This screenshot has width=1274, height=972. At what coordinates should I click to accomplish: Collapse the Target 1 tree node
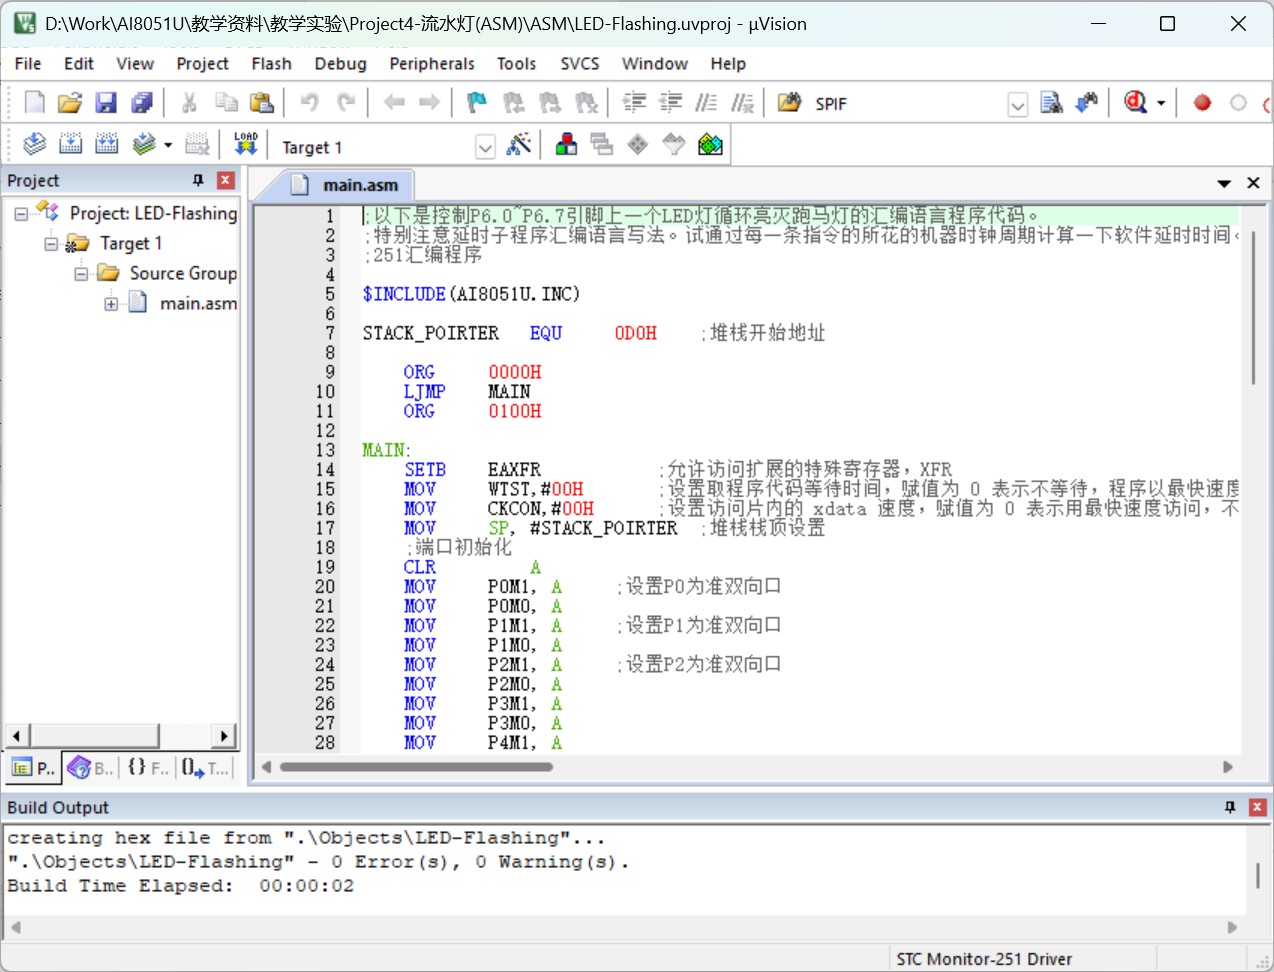click(x=51, y=243)
